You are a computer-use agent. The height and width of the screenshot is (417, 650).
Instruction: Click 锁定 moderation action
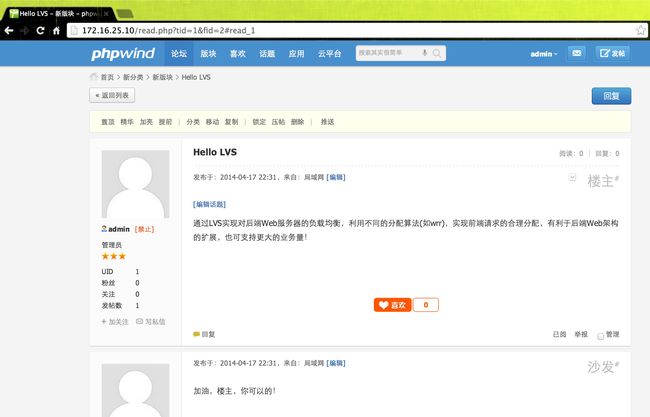pyautogui.click(x=259, y=122)
